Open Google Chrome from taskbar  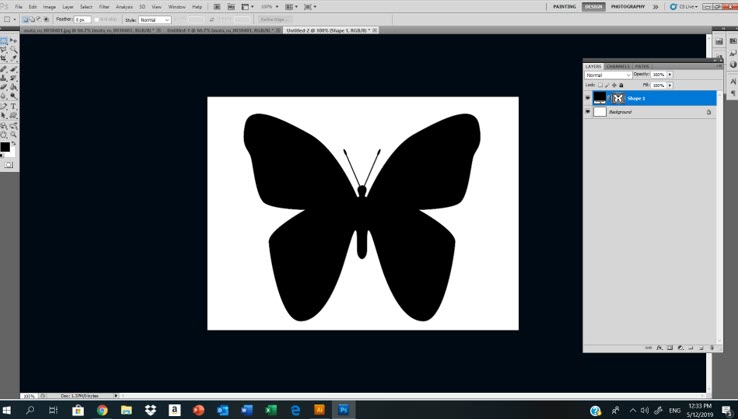point(102,410)
